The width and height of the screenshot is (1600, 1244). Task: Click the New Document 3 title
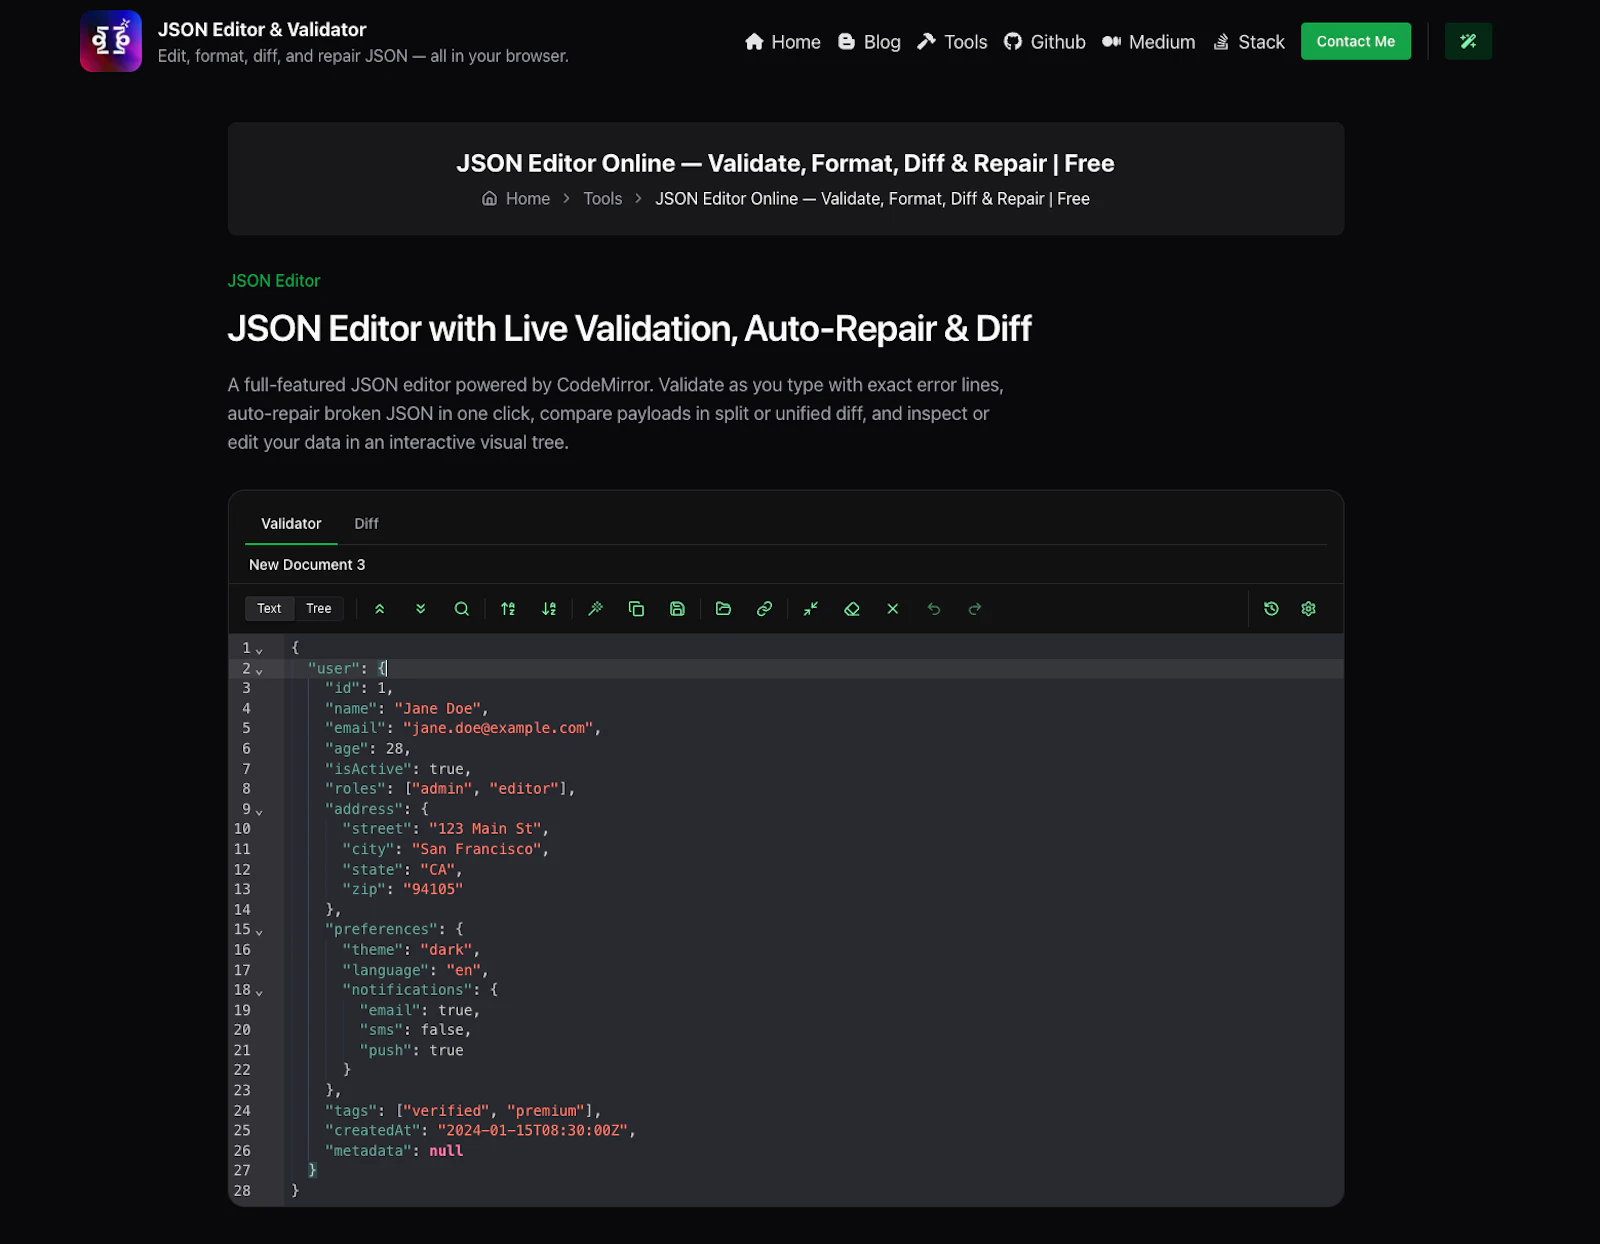[x=307, y=565]
